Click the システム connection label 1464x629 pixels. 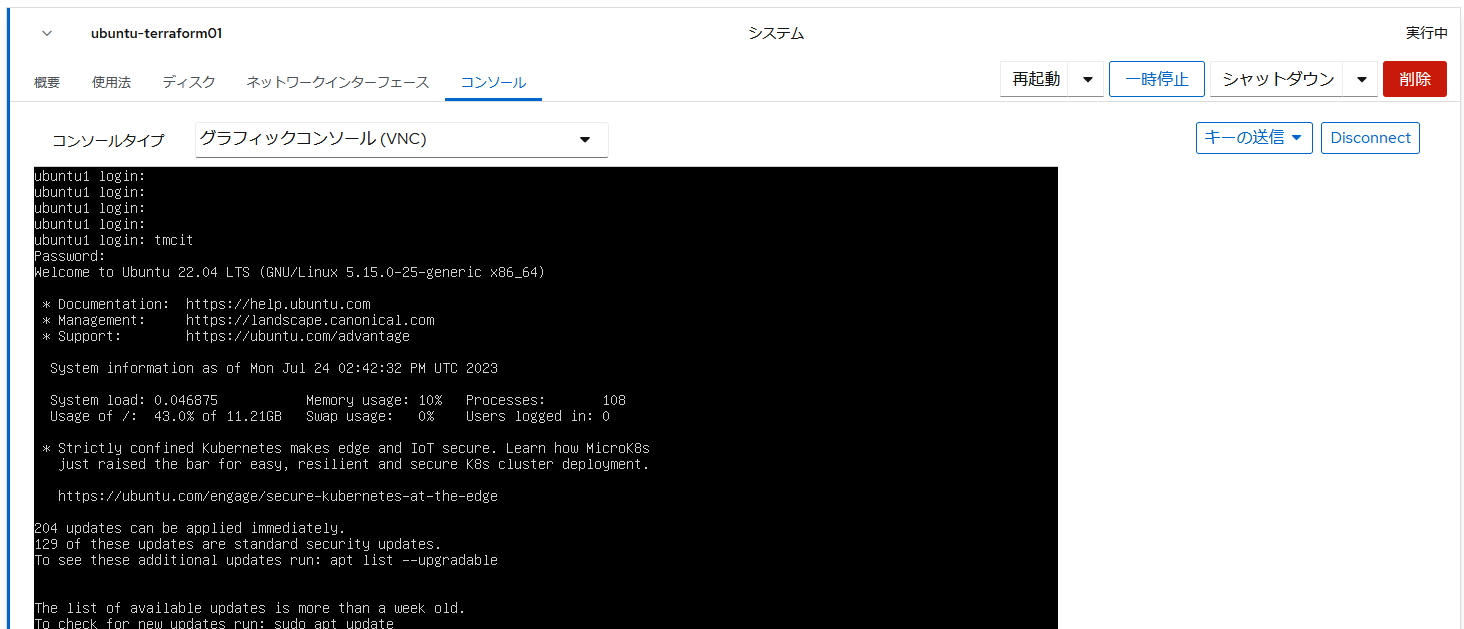click(x=776, y=33)
